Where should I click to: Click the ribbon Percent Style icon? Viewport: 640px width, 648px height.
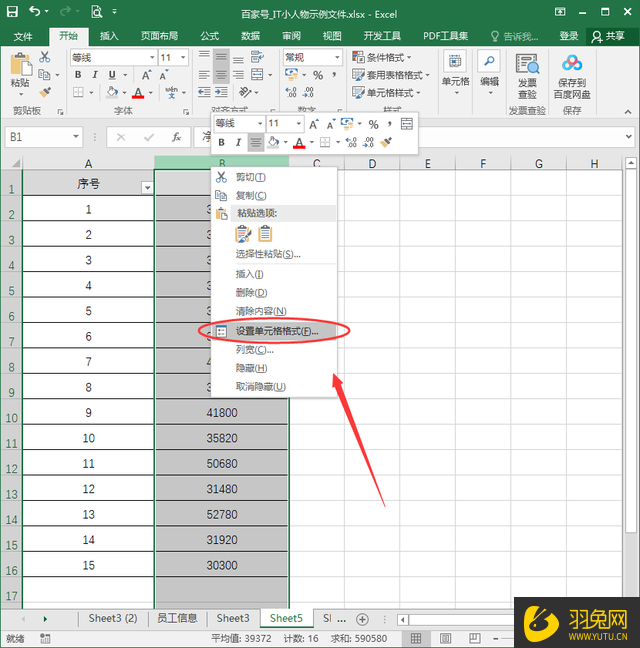point(318,75)
